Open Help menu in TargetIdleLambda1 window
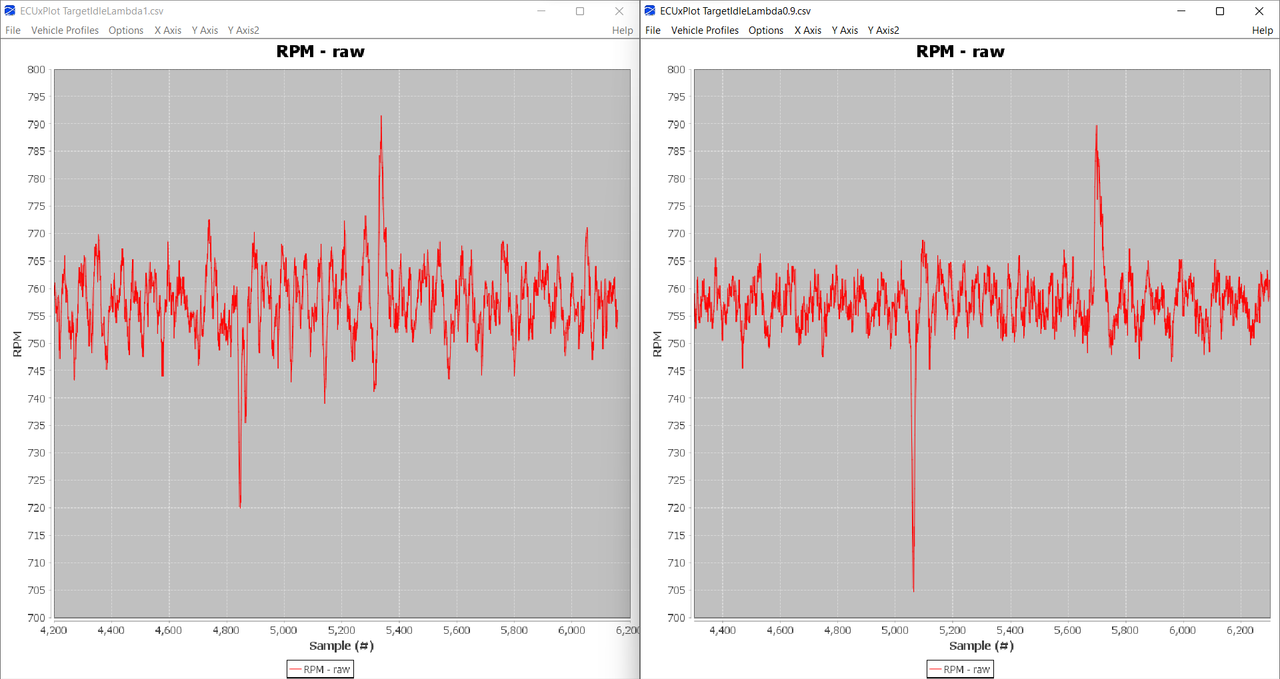1280x679 pixels. (x=622, y=30)
